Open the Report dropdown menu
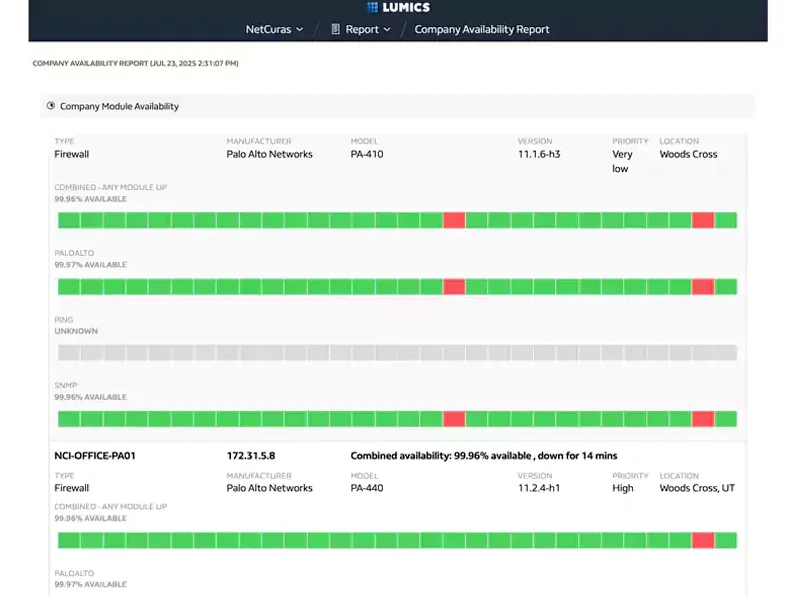The height and width of the screenshot is (596, 795). pos(361,29)
